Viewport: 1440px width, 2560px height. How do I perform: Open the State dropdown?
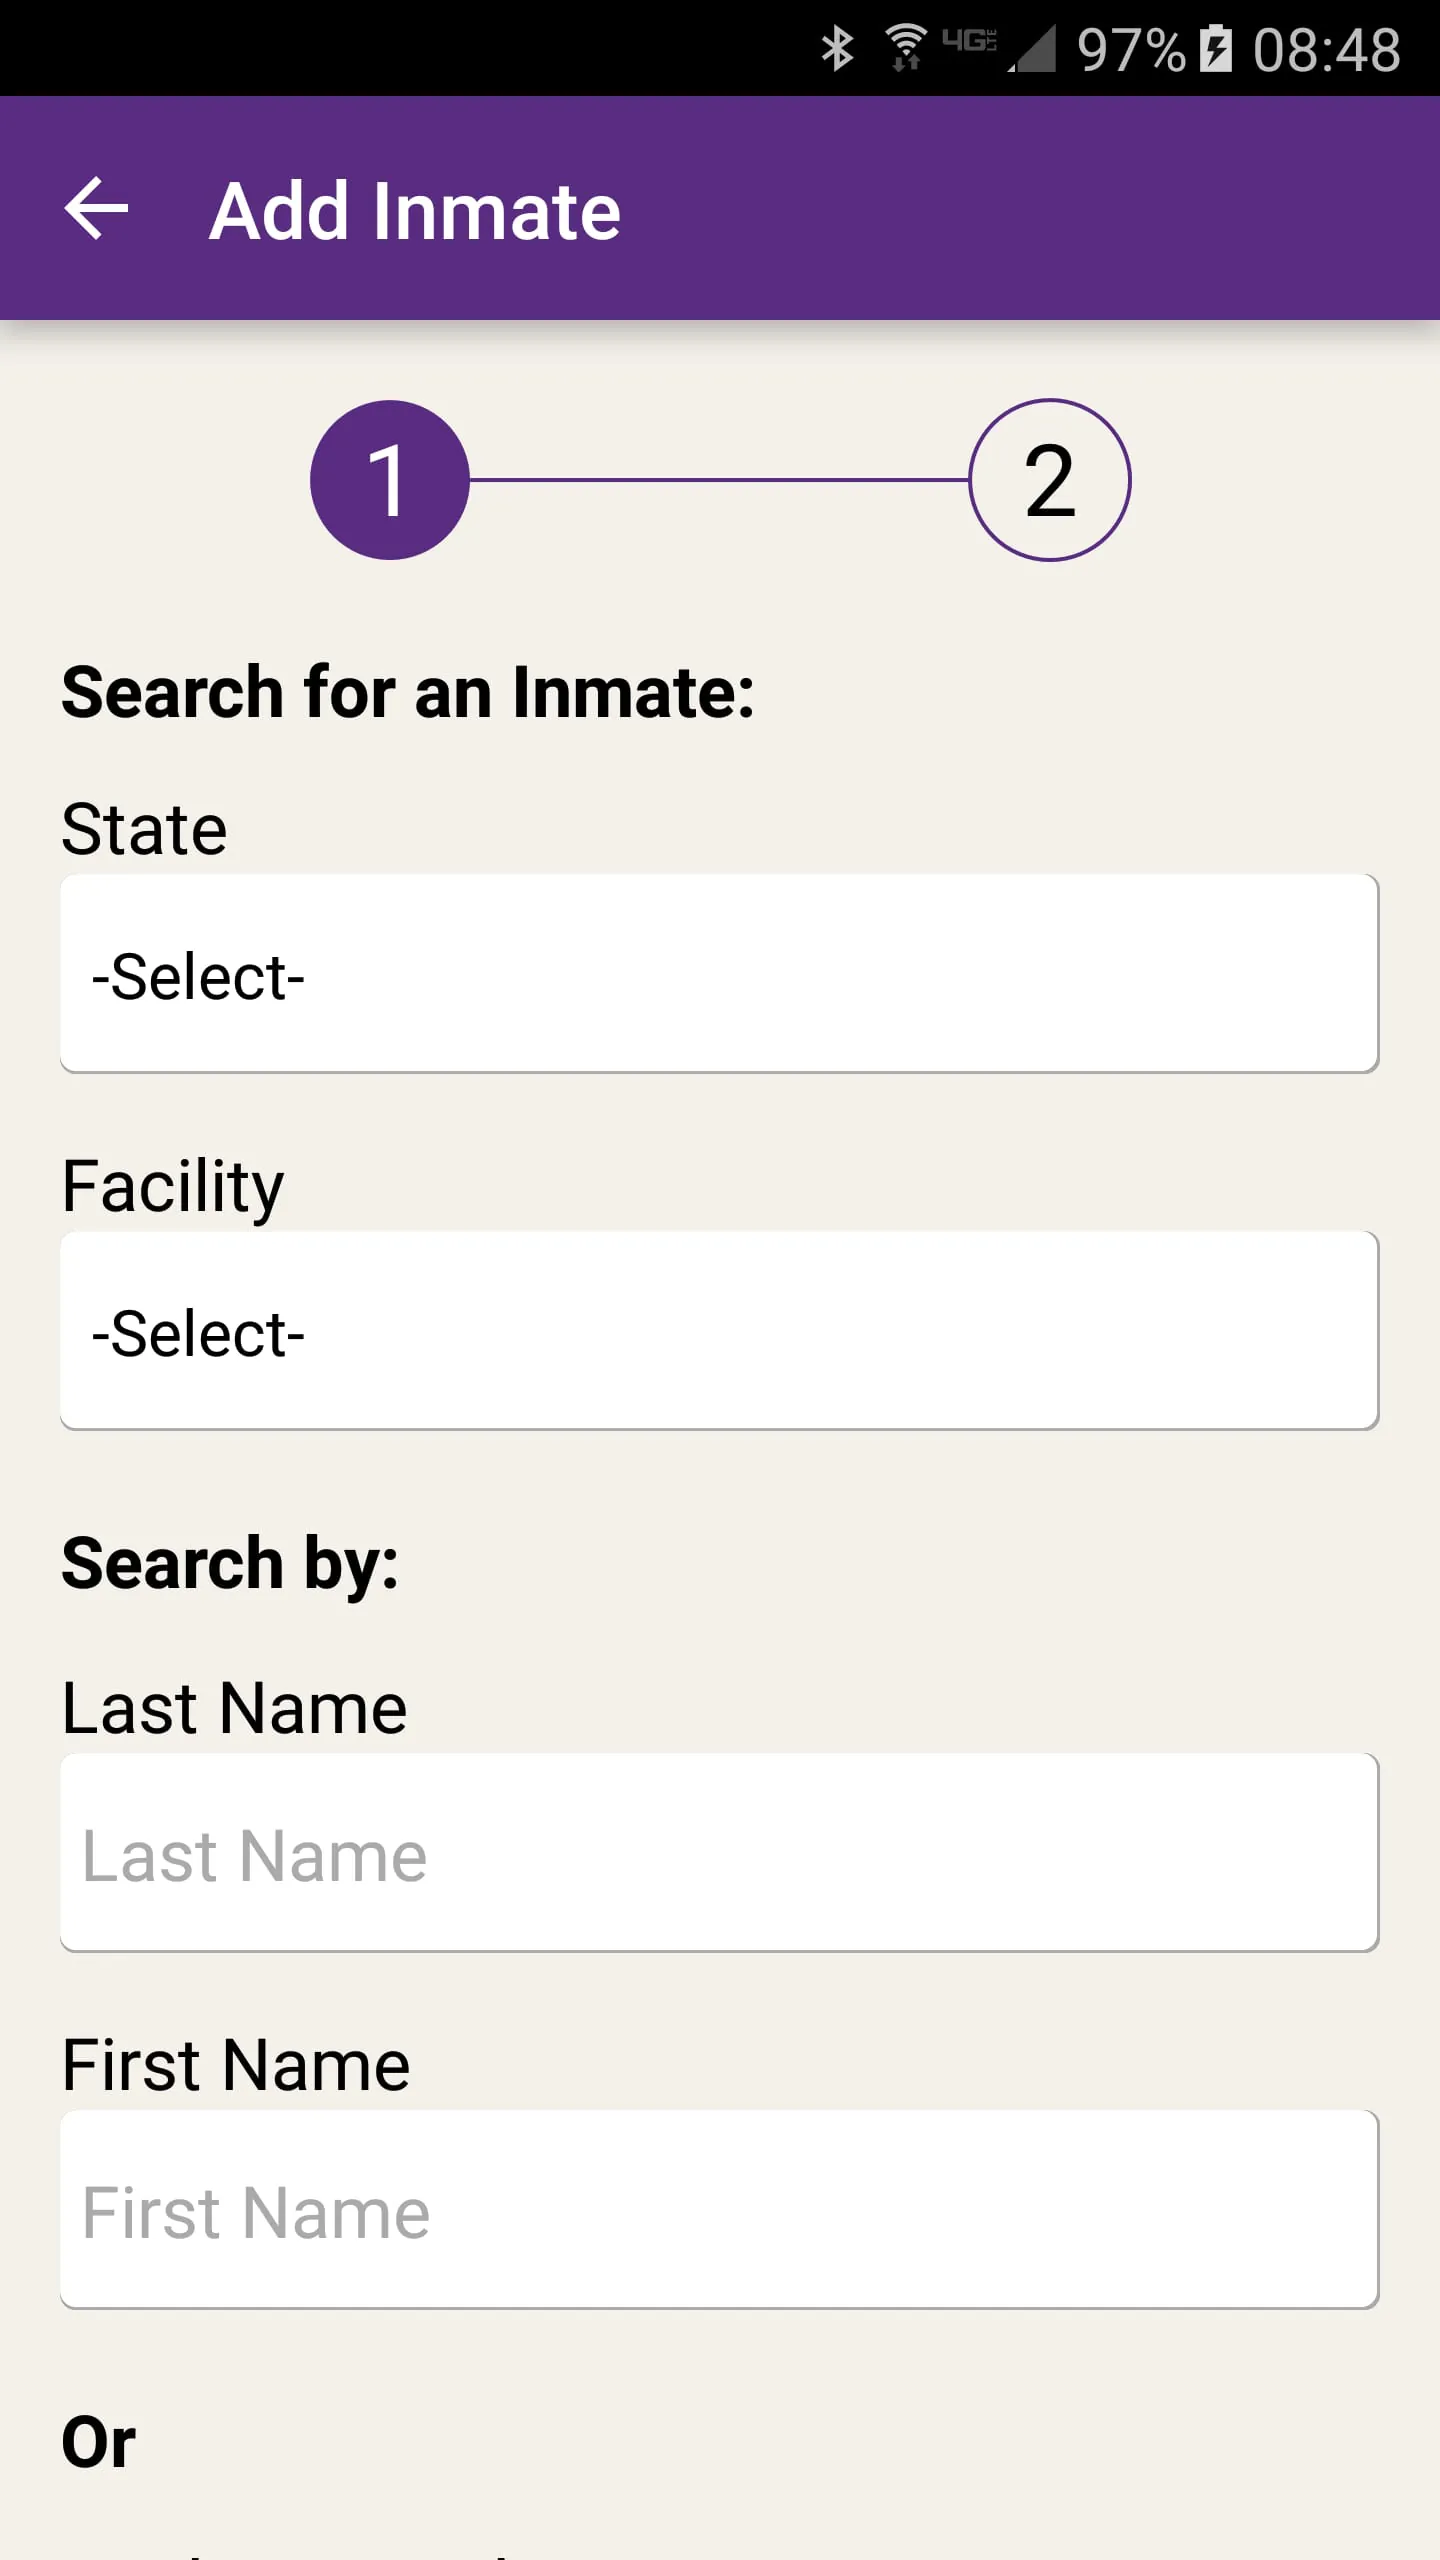coord(720,974)
